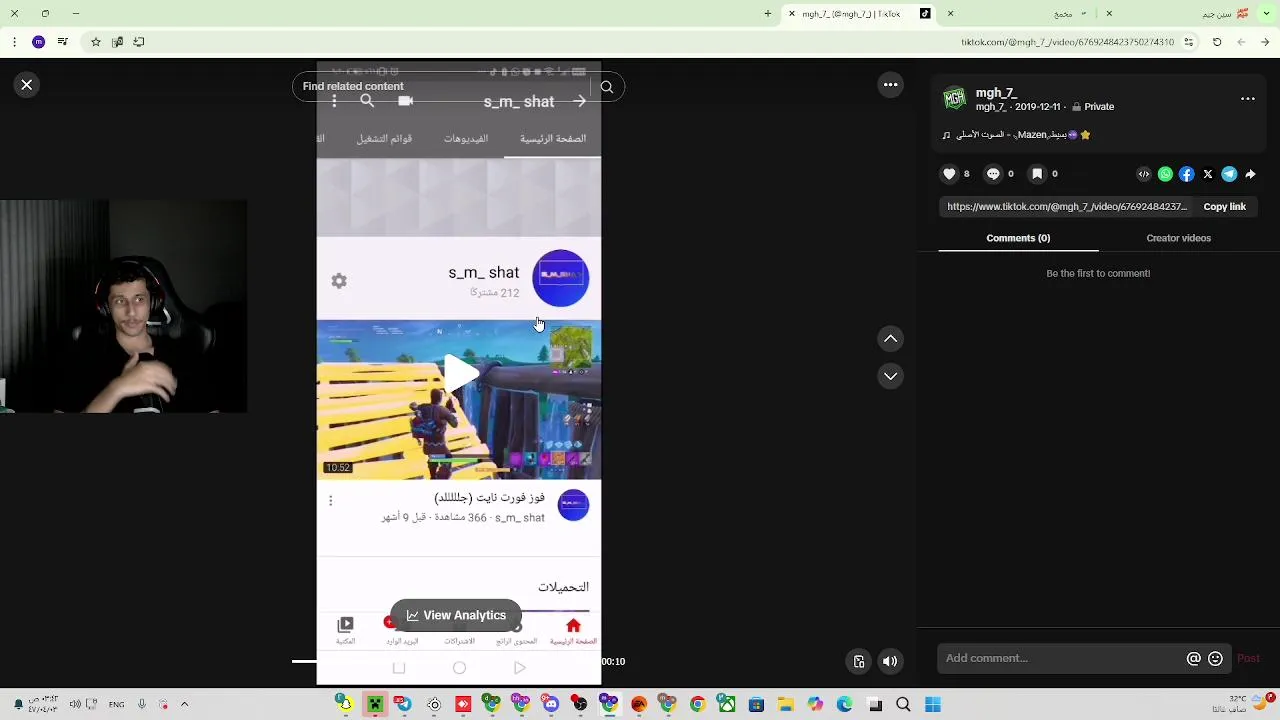Click the Copy link button
Image resolution: width=1280 pixels, height=720 pixels.
click(1224, 207)
